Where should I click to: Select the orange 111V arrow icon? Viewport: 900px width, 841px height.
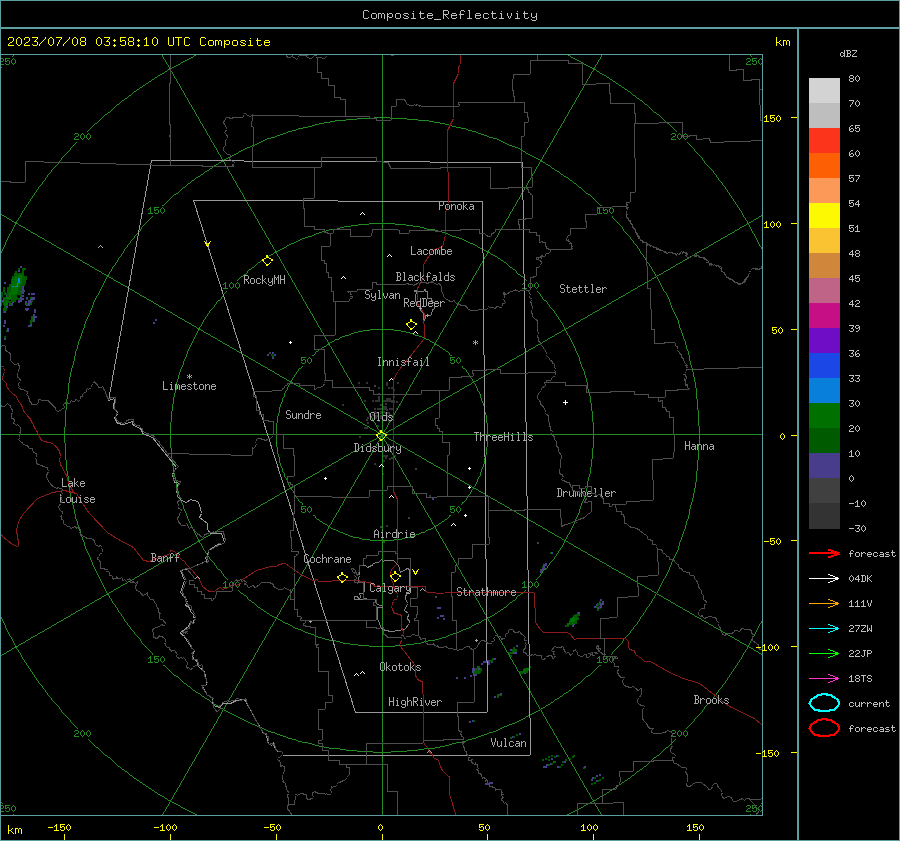824,603
